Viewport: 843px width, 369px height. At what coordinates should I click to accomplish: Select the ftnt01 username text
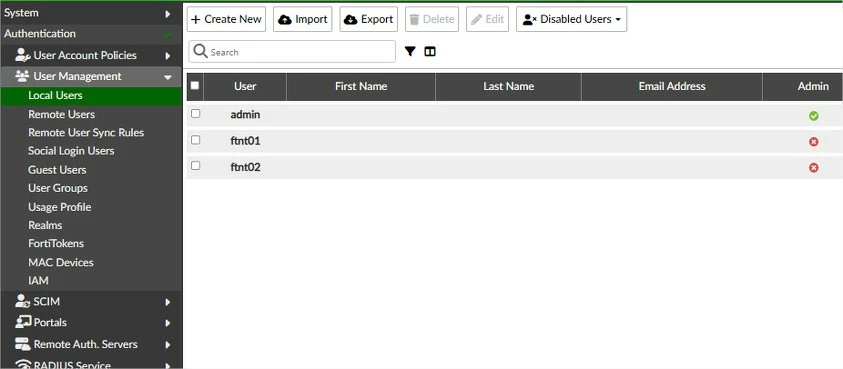point(246,141)
